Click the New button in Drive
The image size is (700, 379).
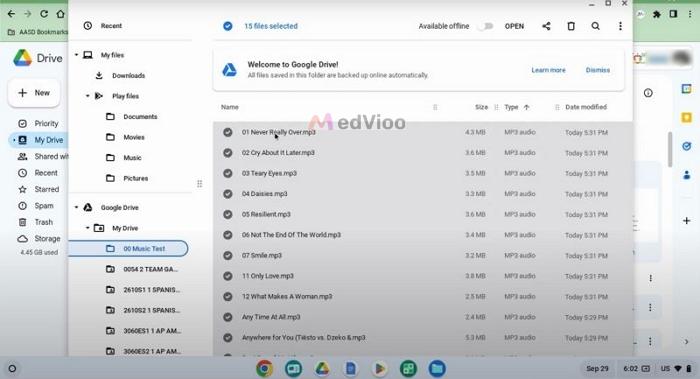click(34, 93)
